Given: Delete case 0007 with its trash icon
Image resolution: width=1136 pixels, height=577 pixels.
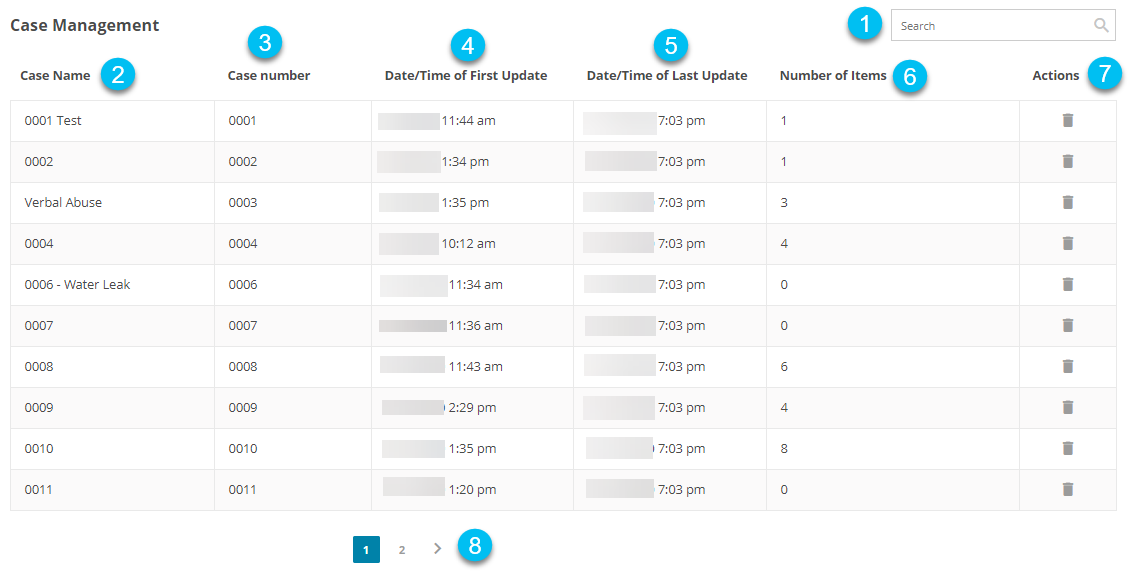Looking at the screenshot, I should (1067, 325).
